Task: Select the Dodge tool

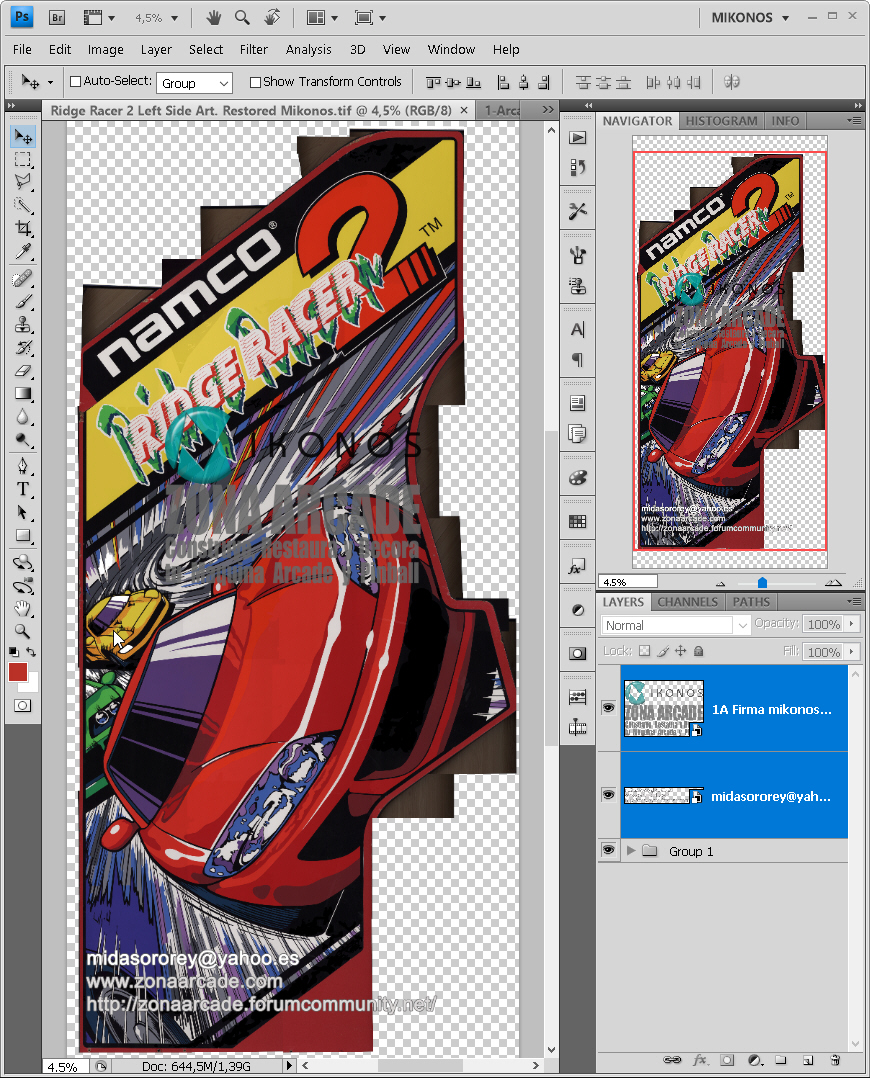Action: click(x=23, y=439)
